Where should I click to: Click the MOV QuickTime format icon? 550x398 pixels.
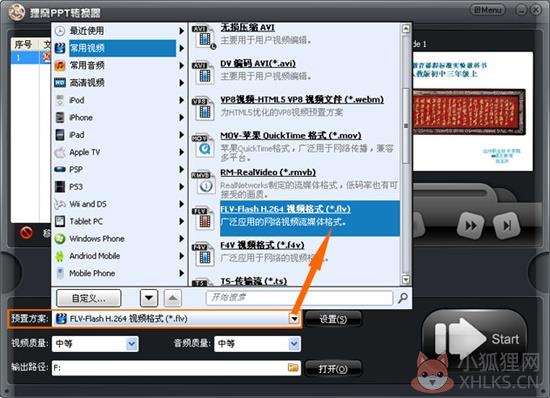(x=204, y=146)
